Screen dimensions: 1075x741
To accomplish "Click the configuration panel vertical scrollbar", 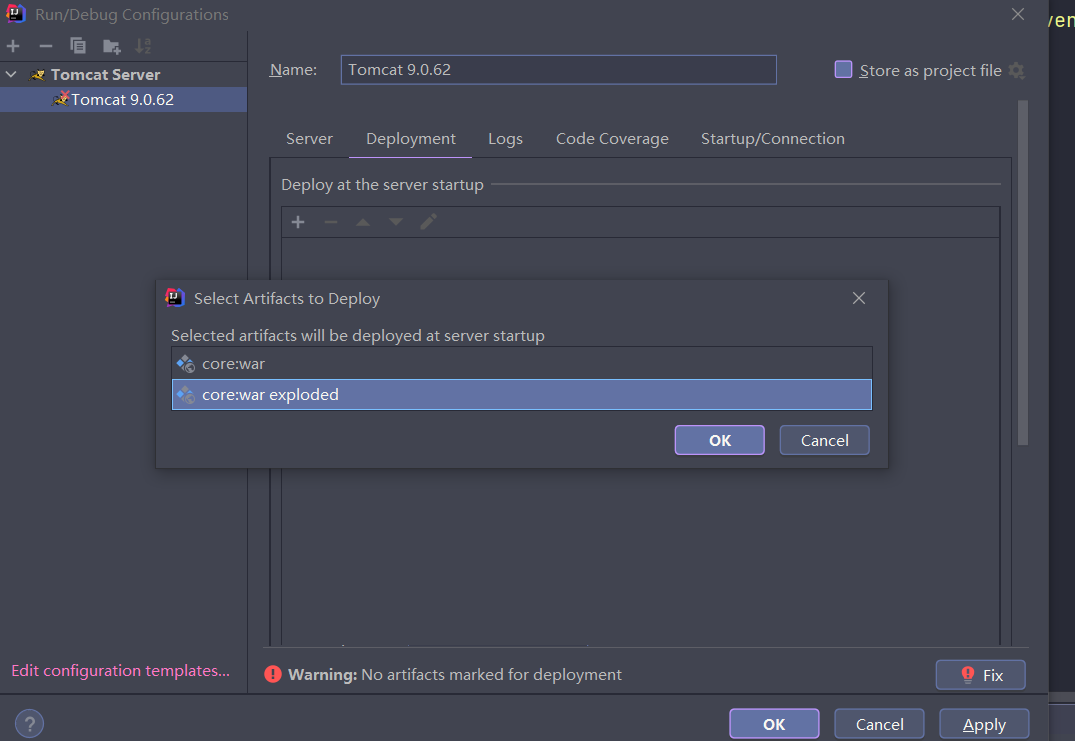I will [1023, 273].
